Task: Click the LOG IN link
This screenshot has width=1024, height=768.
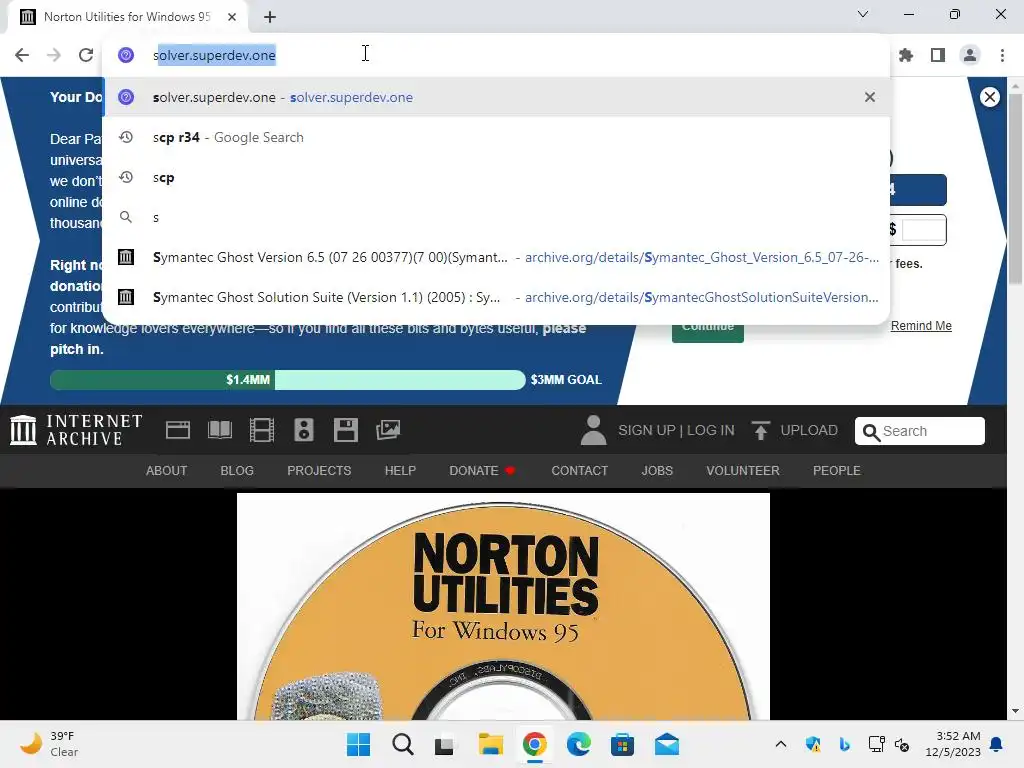Action: [711, 430]
